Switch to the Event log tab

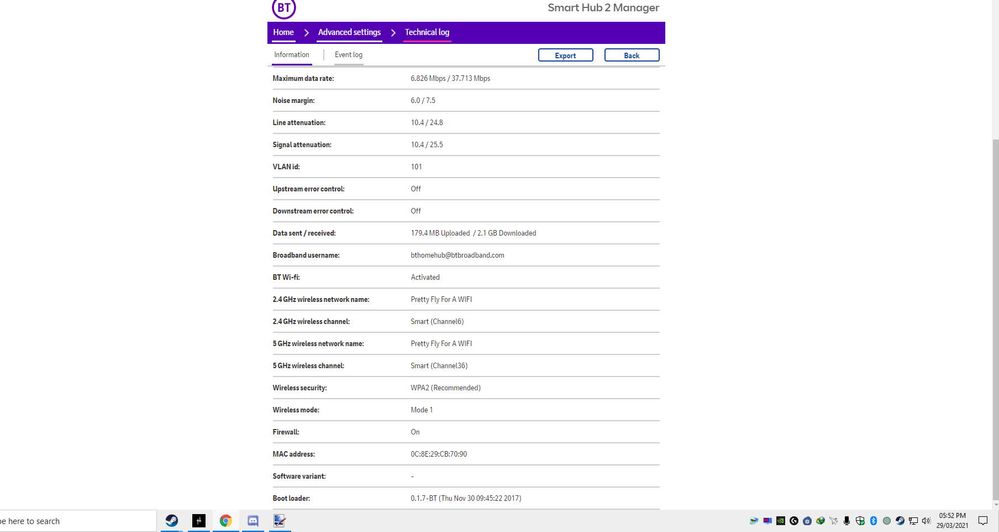tap(348, 55)
